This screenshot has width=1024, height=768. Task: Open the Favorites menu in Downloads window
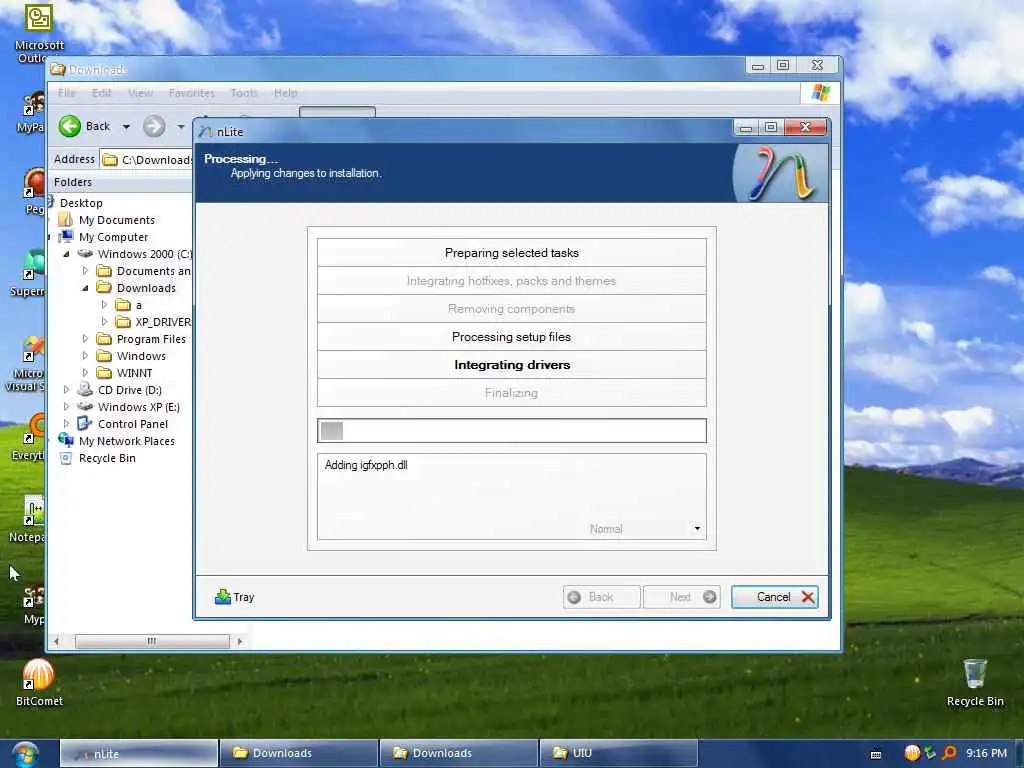191,93
